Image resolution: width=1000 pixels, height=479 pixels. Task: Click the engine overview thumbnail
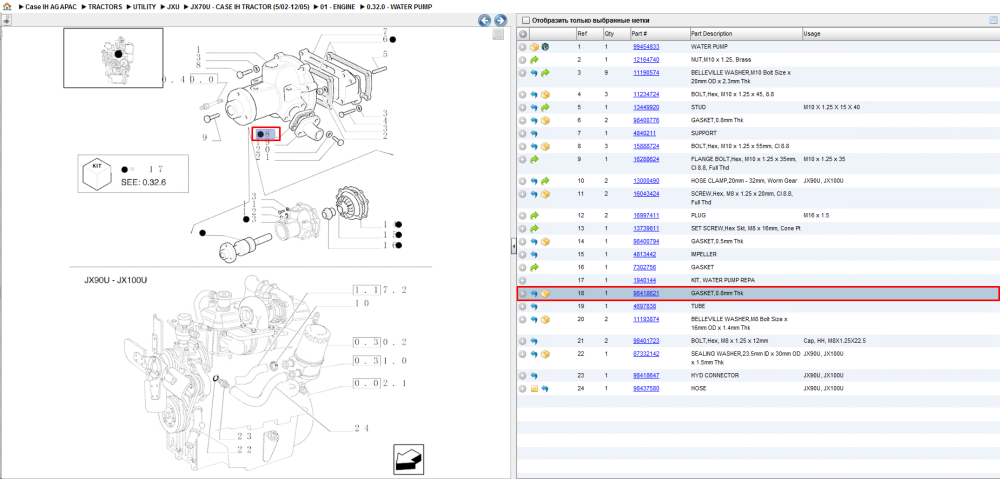tap(113, 57)
